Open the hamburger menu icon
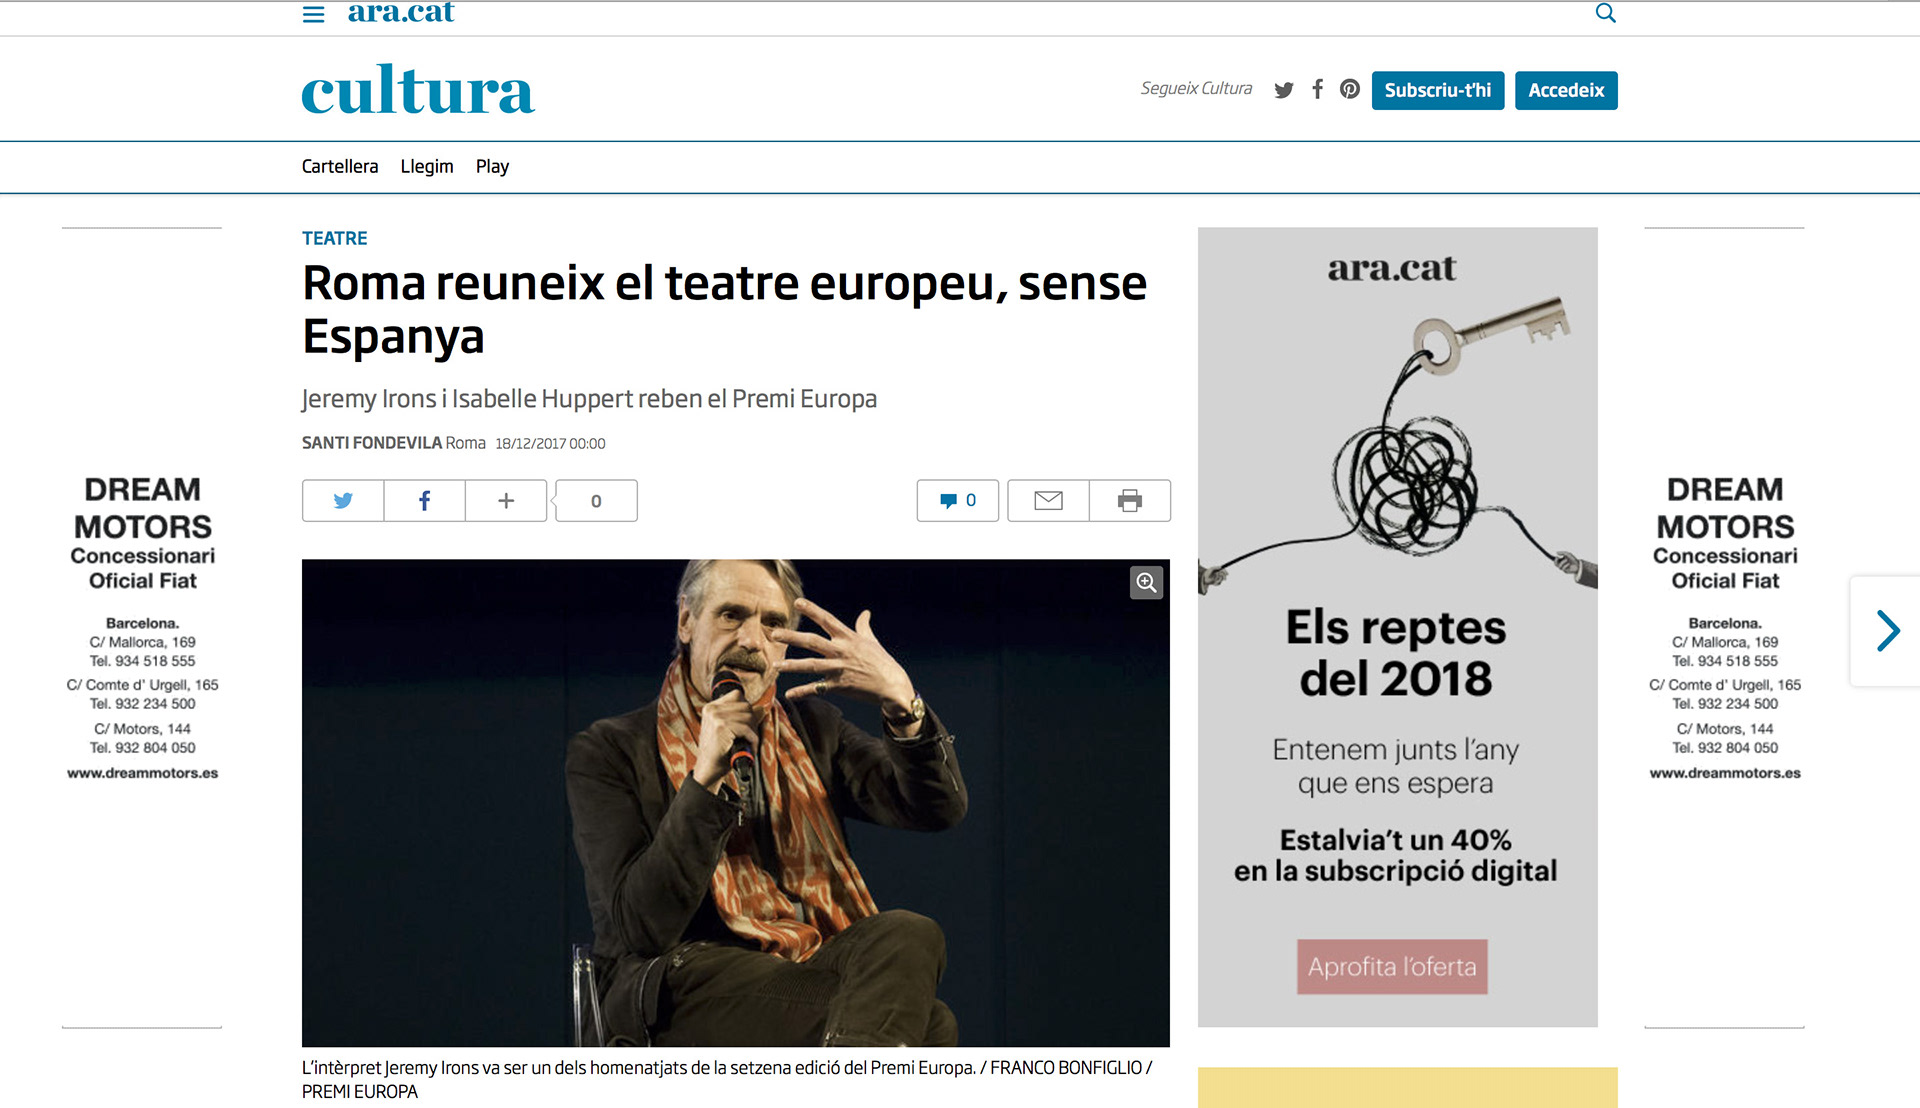Screen dimensions: 1920x1108 [313, 14]
